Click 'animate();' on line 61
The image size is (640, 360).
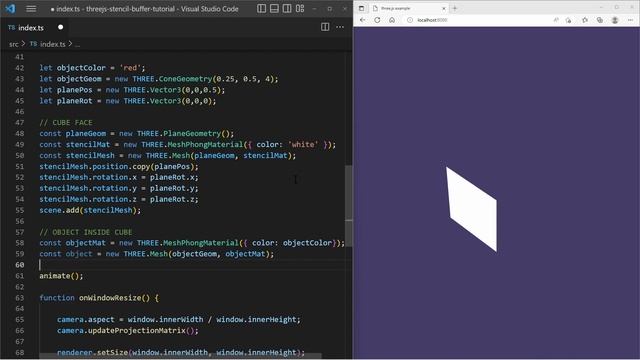[x=61, y=276]
